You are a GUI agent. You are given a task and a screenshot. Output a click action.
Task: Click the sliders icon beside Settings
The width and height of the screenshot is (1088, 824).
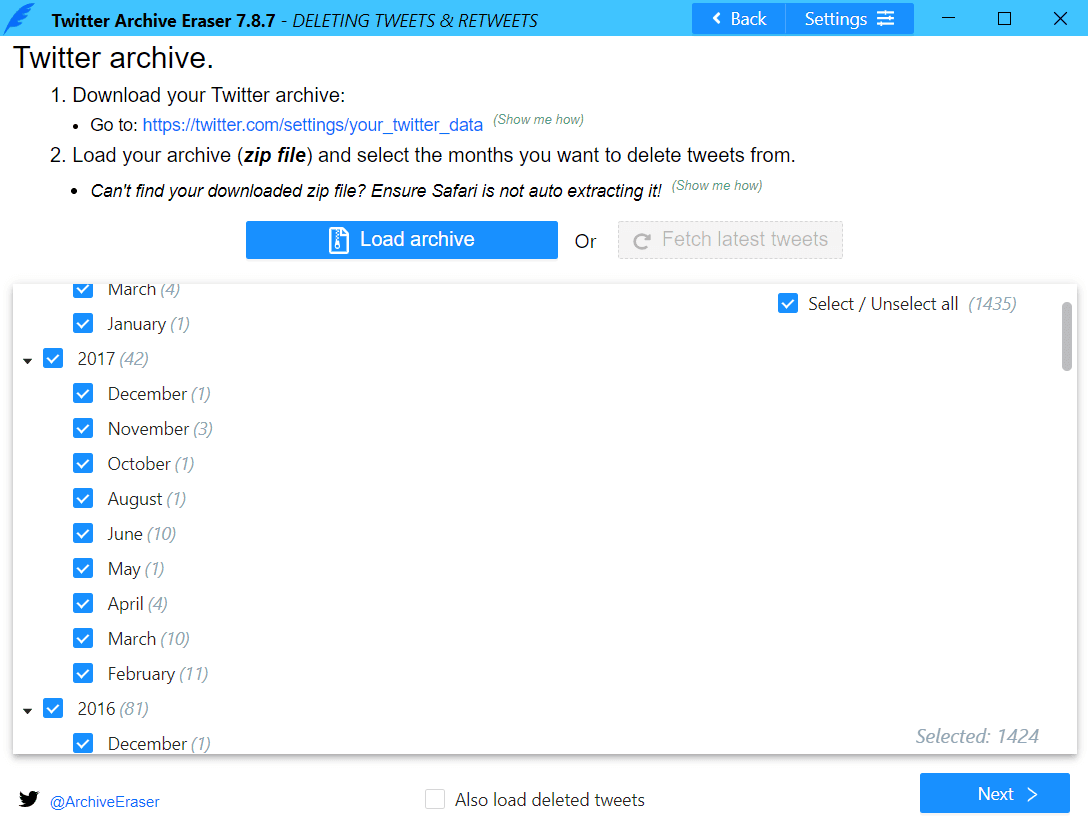(x=886, y=19)
